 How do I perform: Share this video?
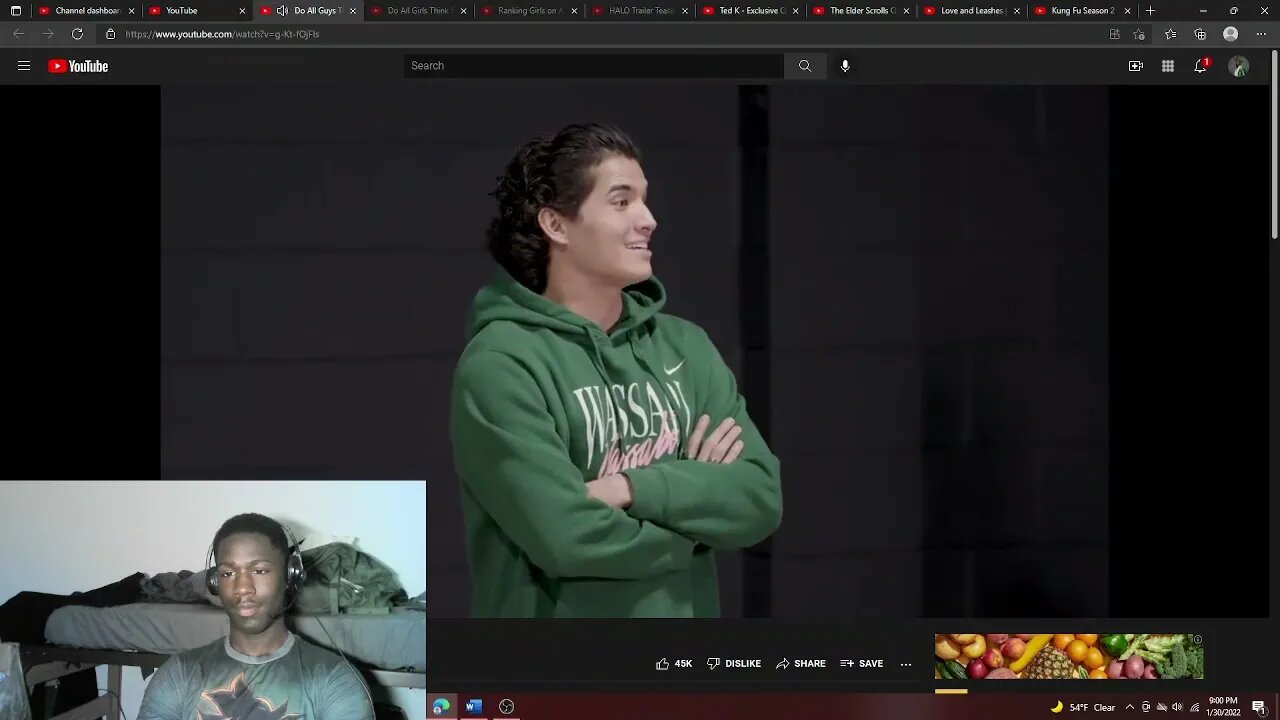pyautogui.click(x=801, y=663)
